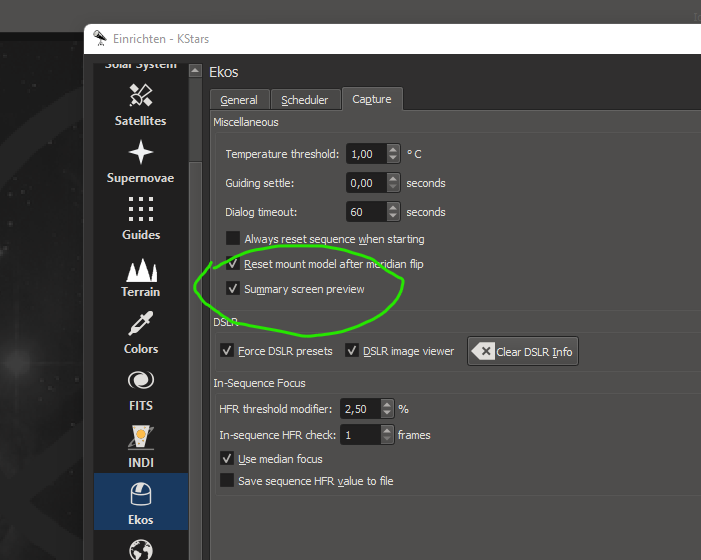Click the In-sequence HFR check label
This screenshot has width=701, height=560.
277,435
